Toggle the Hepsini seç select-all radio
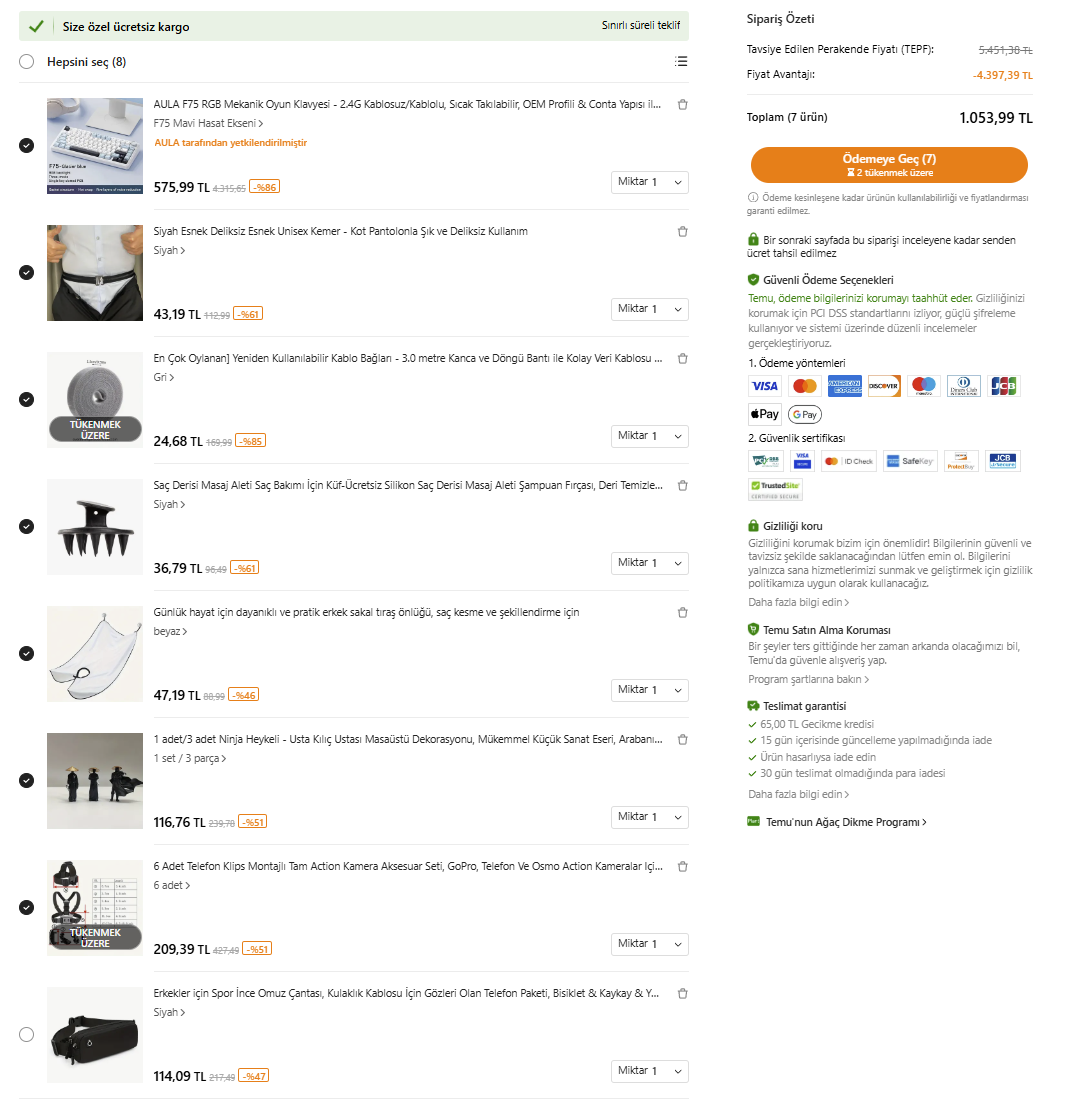The image size is (1076, 1101). pyautogui.click(x=26, y=62)
